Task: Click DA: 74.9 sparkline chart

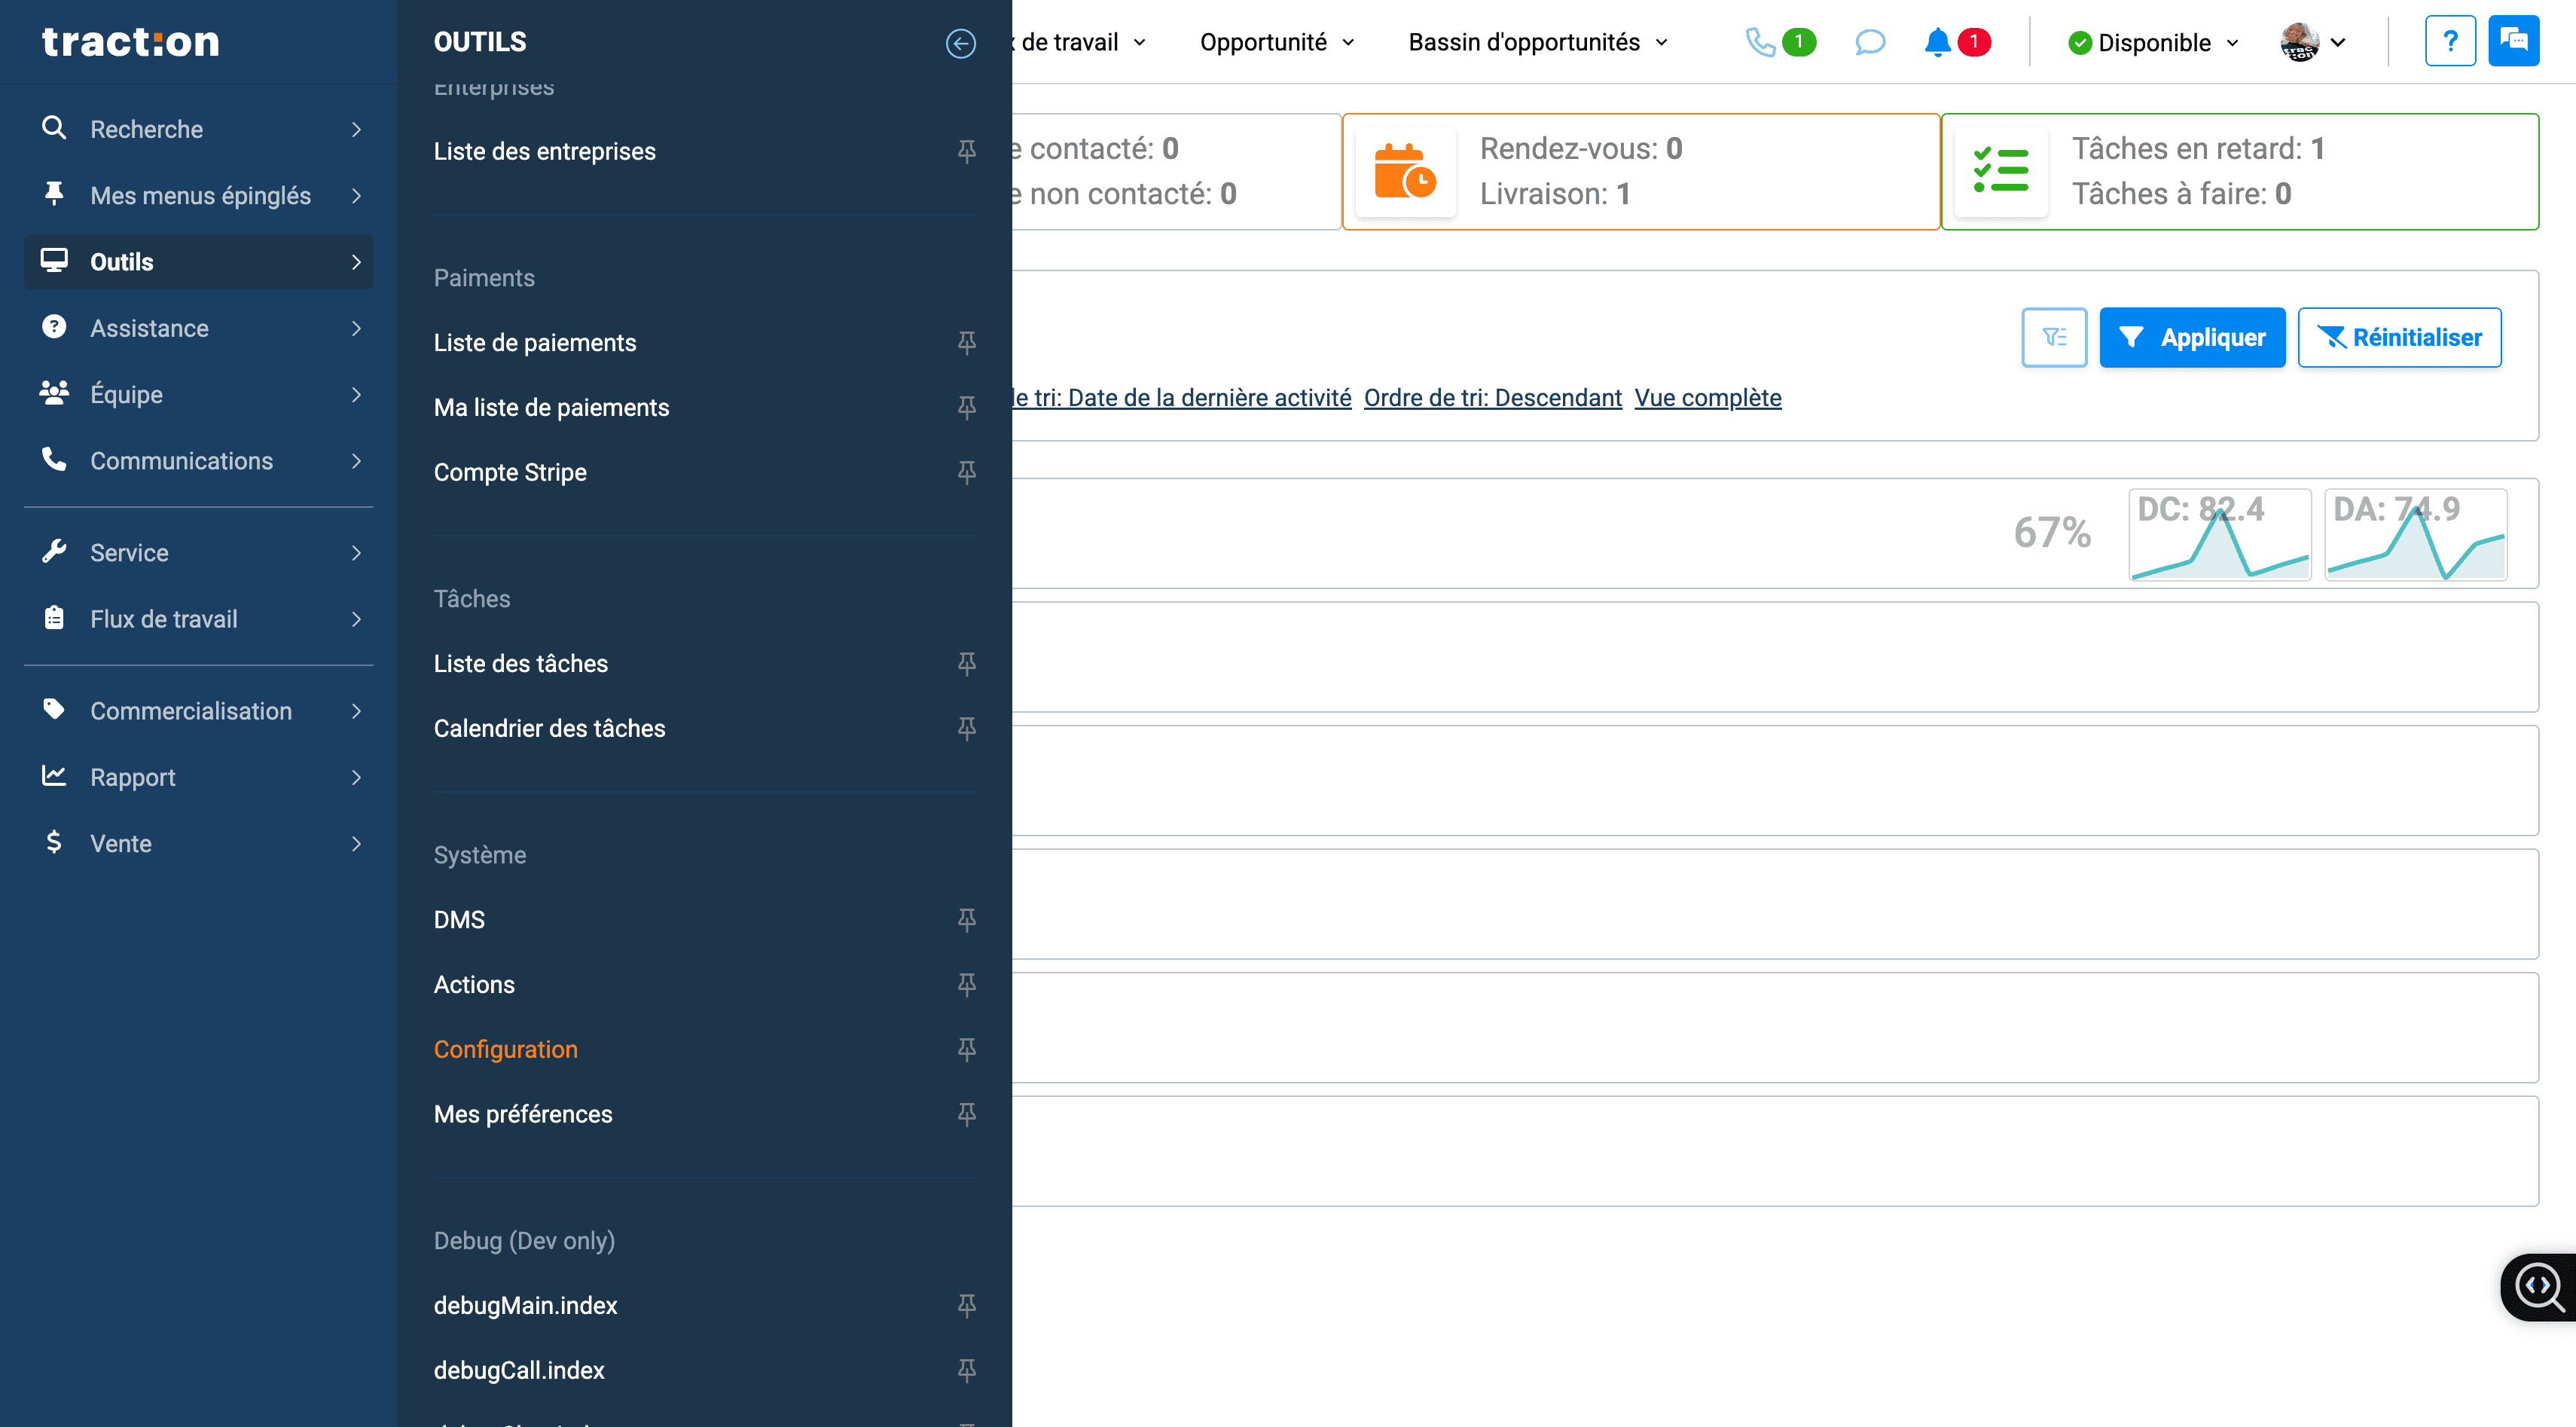Action: (x=2415, y=535)
